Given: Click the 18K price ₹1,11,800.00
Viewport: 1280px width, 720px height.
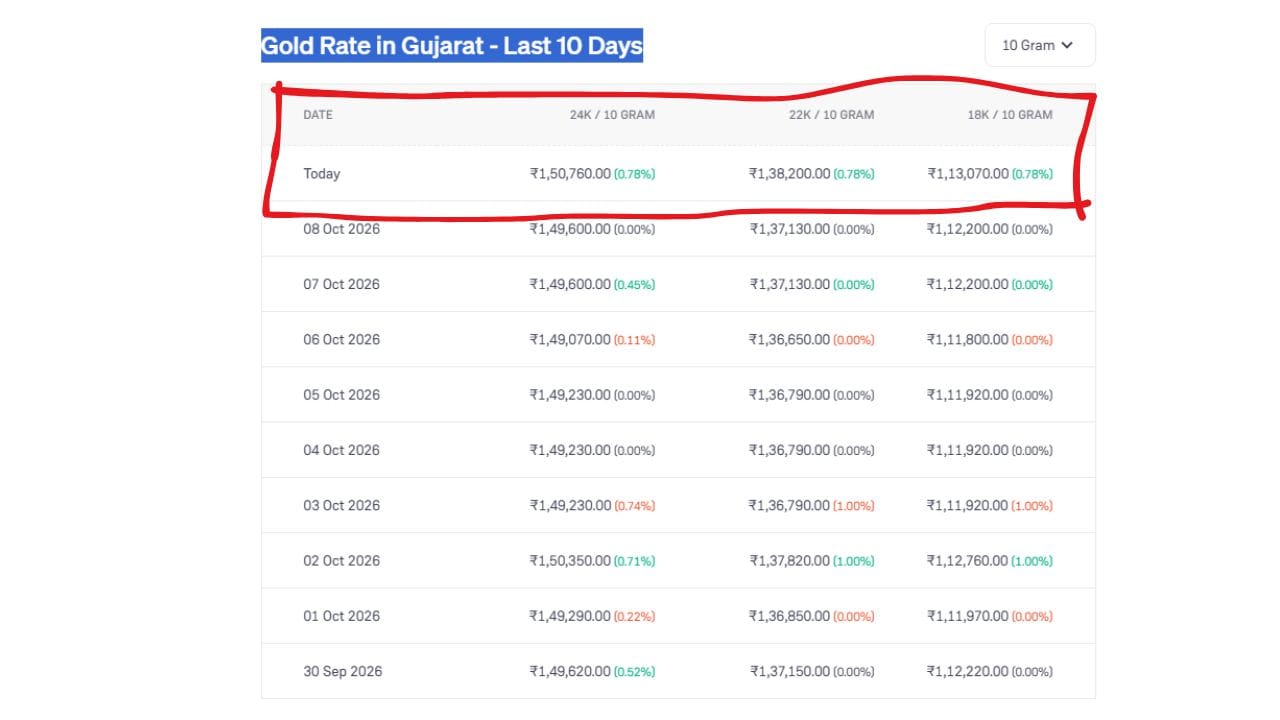Looking at the screenshot, I should 968,340.
